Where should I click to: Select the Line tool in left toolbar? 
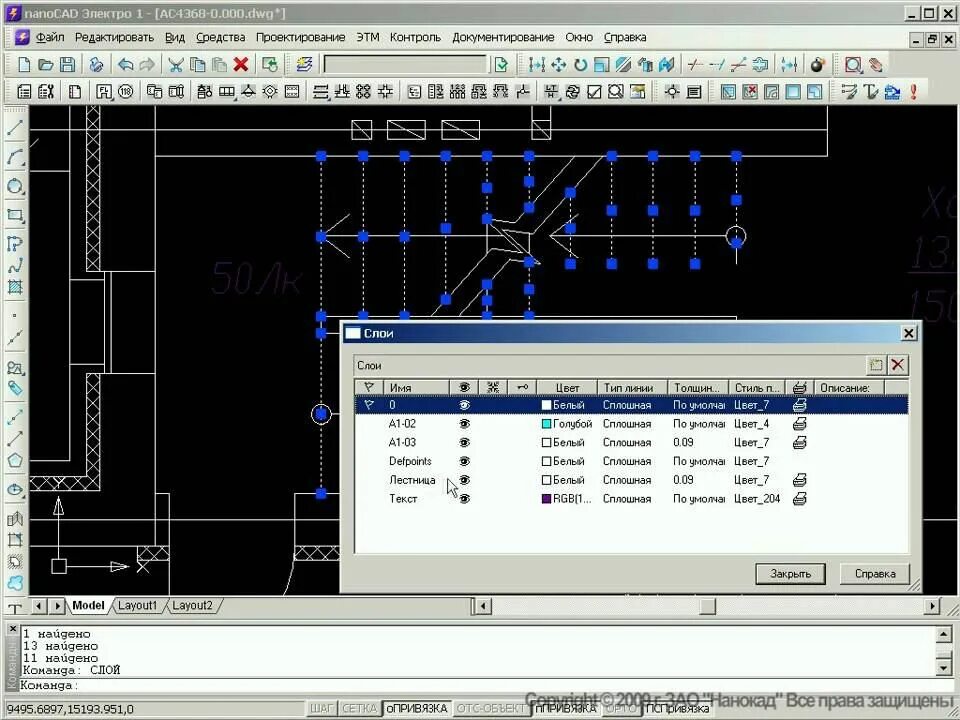pyautogui.click(x=15, y=127)
